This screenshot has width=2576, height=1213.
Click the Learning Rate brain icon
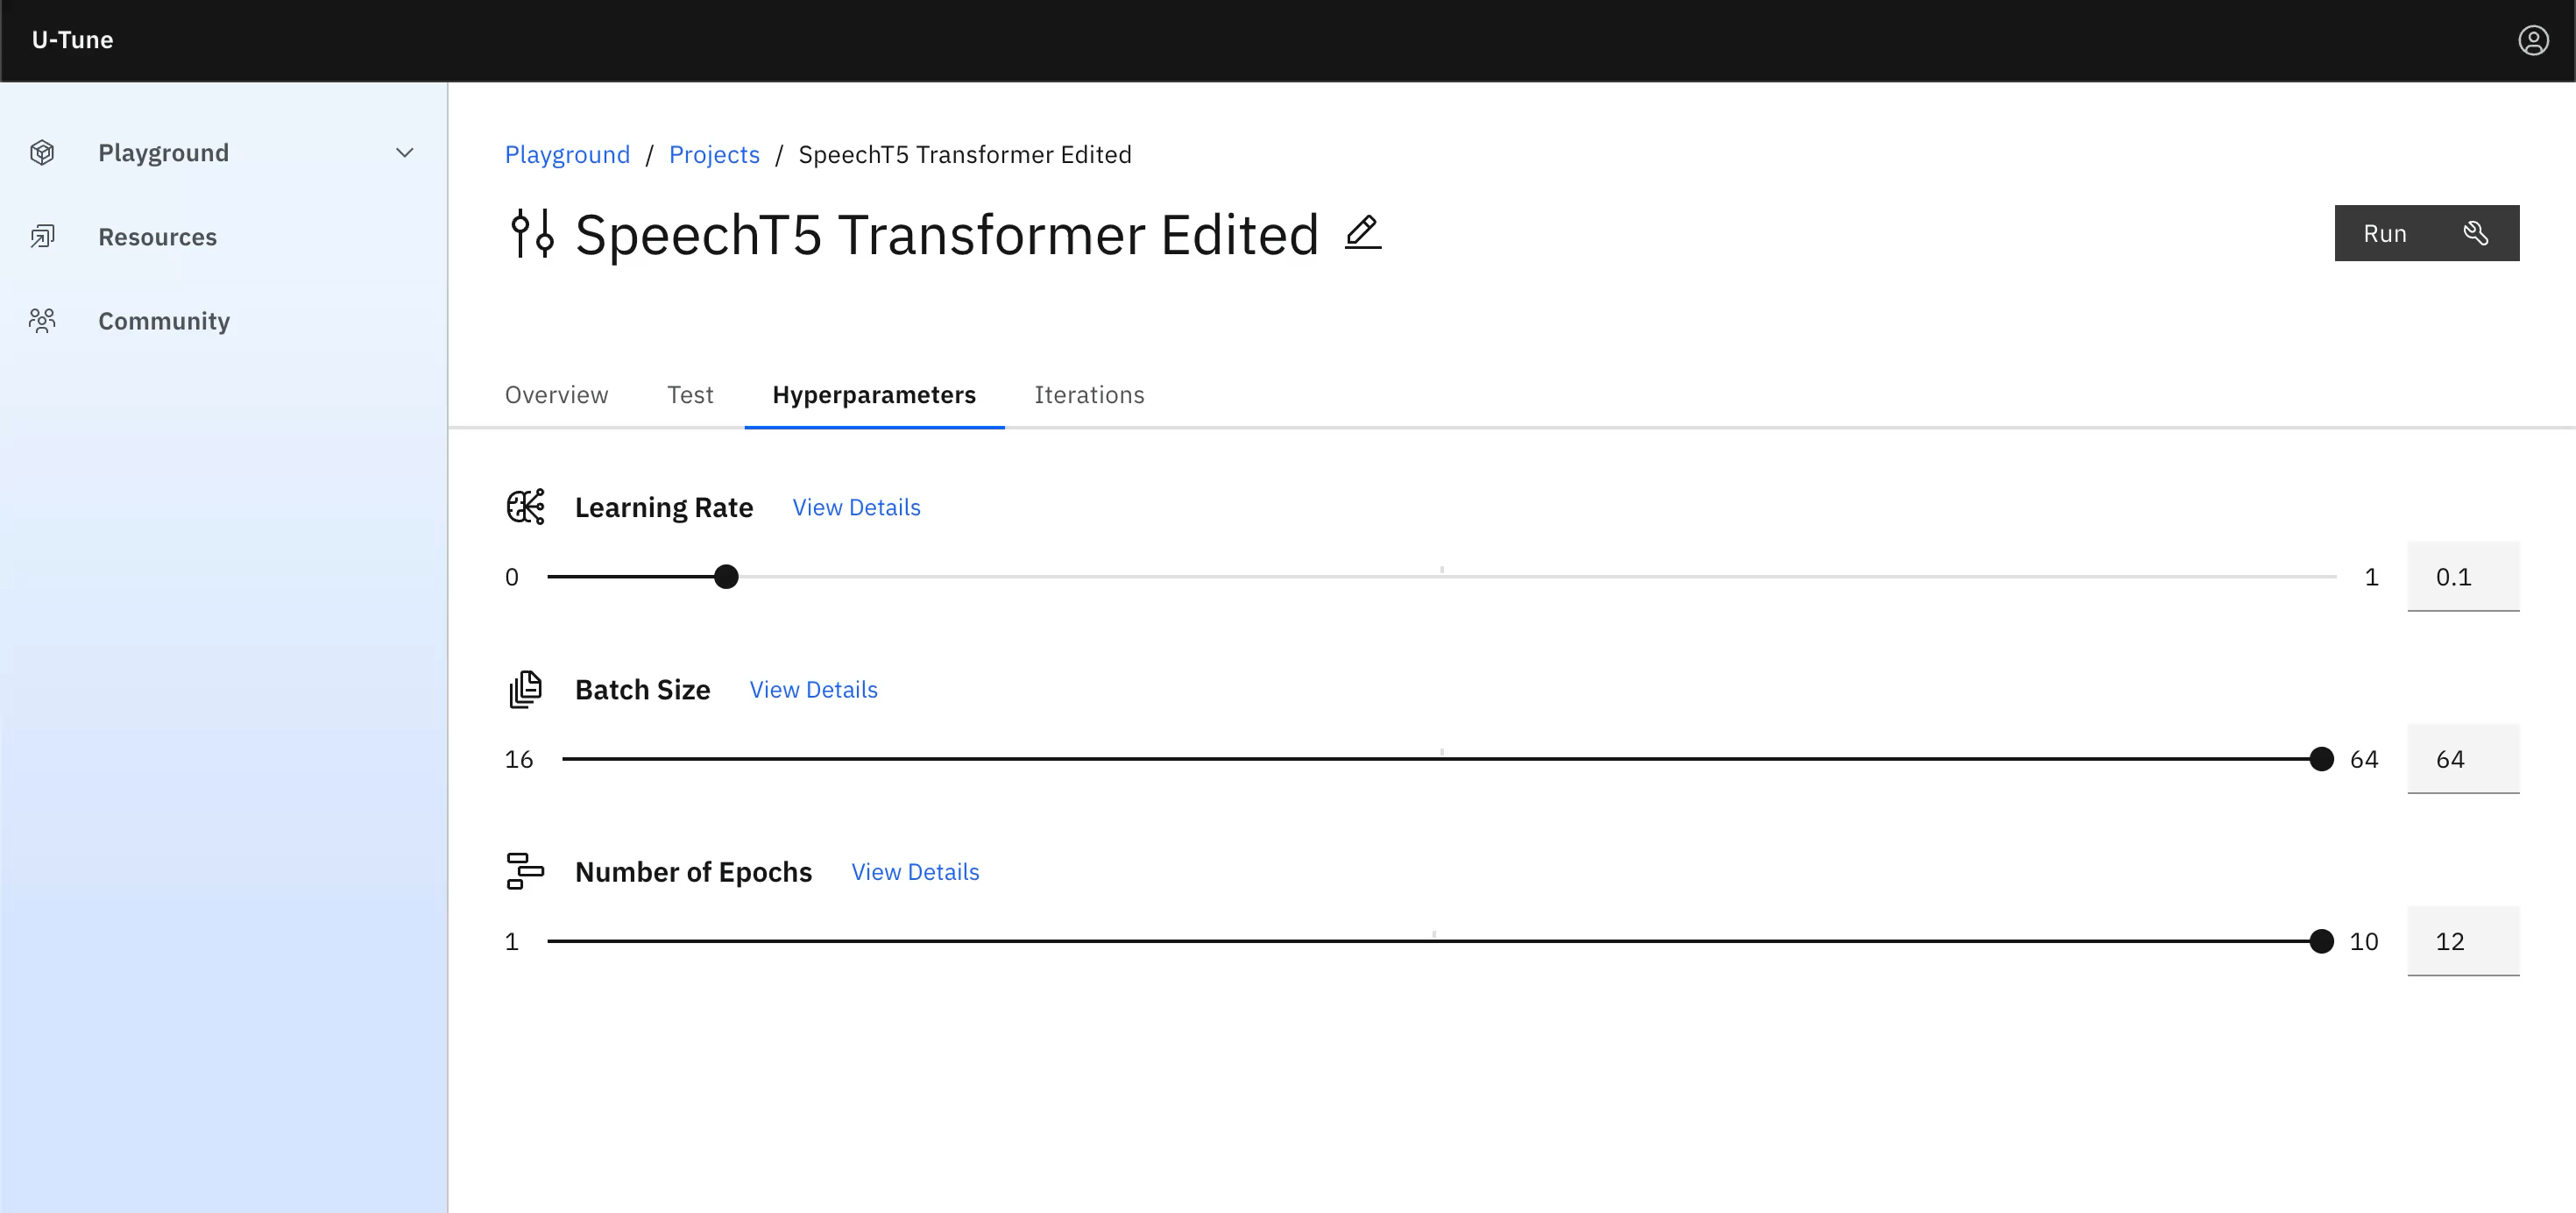click(x=526, y=507)
